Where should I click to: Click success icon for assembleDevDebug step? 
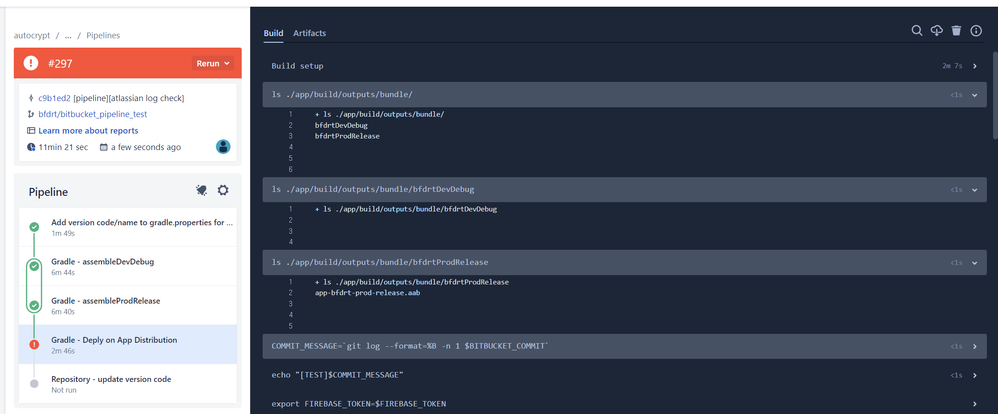point(34,266)
